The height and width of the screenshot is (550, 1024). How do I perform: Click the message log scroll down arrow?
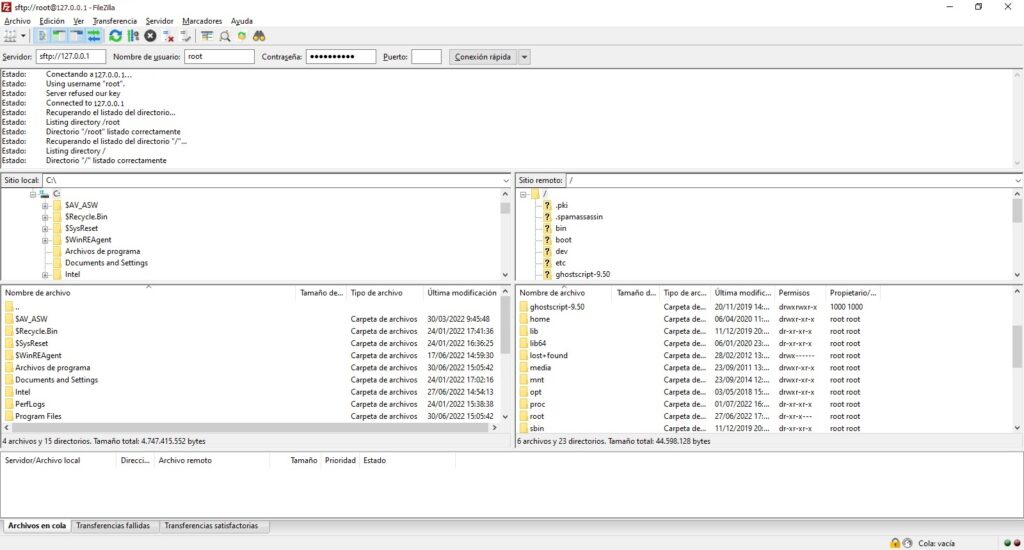tap(1017, 163)
